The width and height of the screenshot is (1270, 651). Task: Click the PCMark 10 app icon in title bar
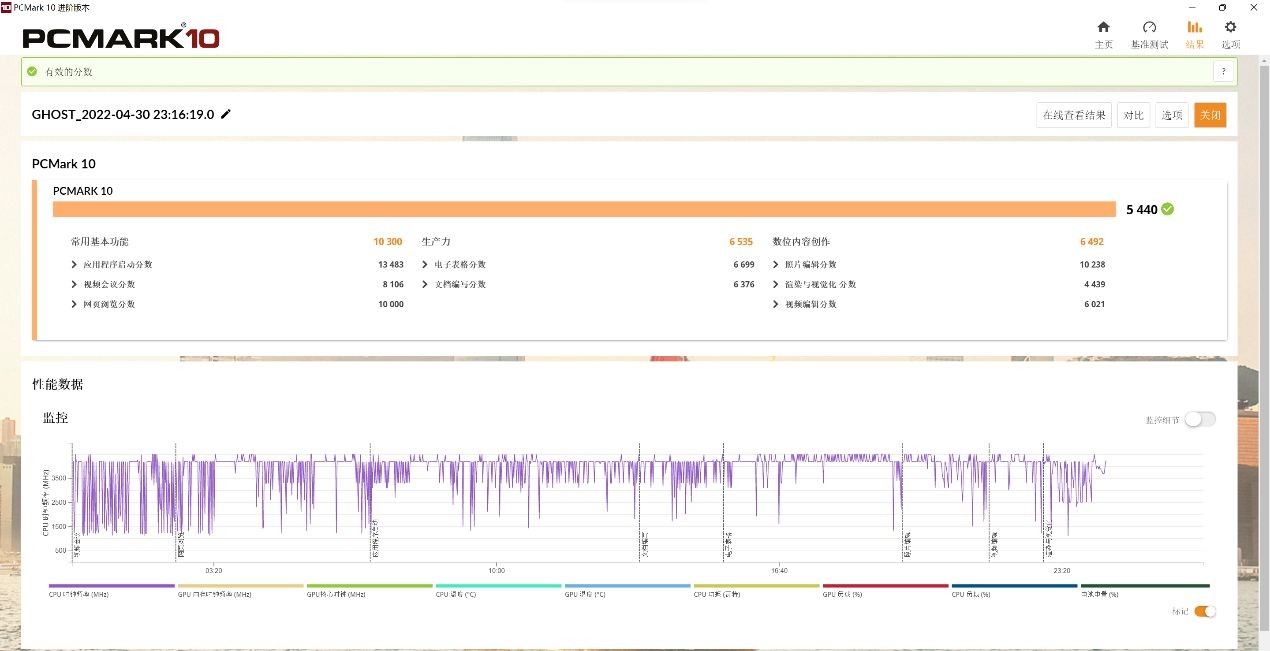coord(6,6)
